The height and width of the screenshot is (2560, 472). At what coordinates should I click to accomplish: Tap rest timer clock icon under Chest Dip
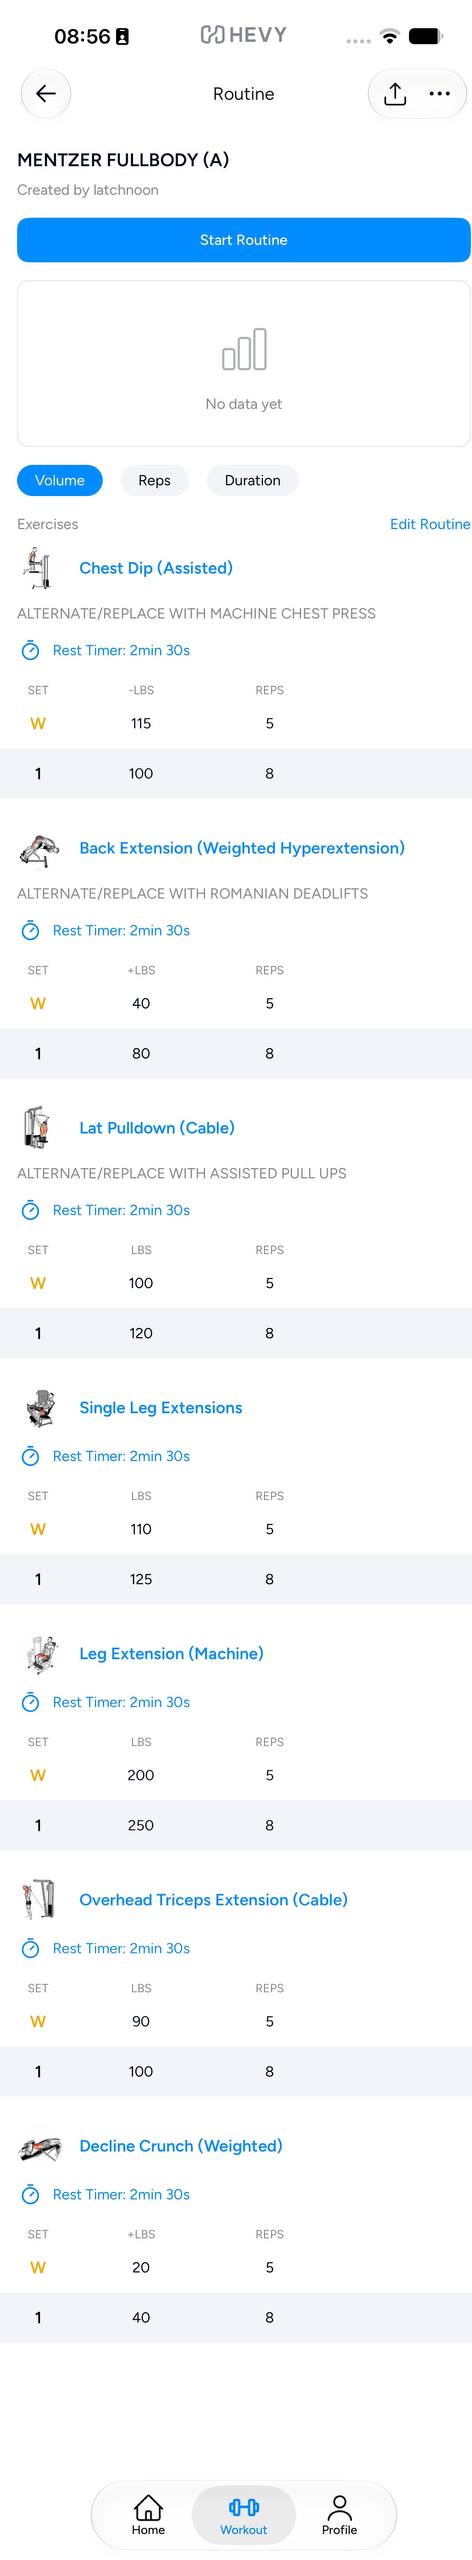[x=31, y=651]
